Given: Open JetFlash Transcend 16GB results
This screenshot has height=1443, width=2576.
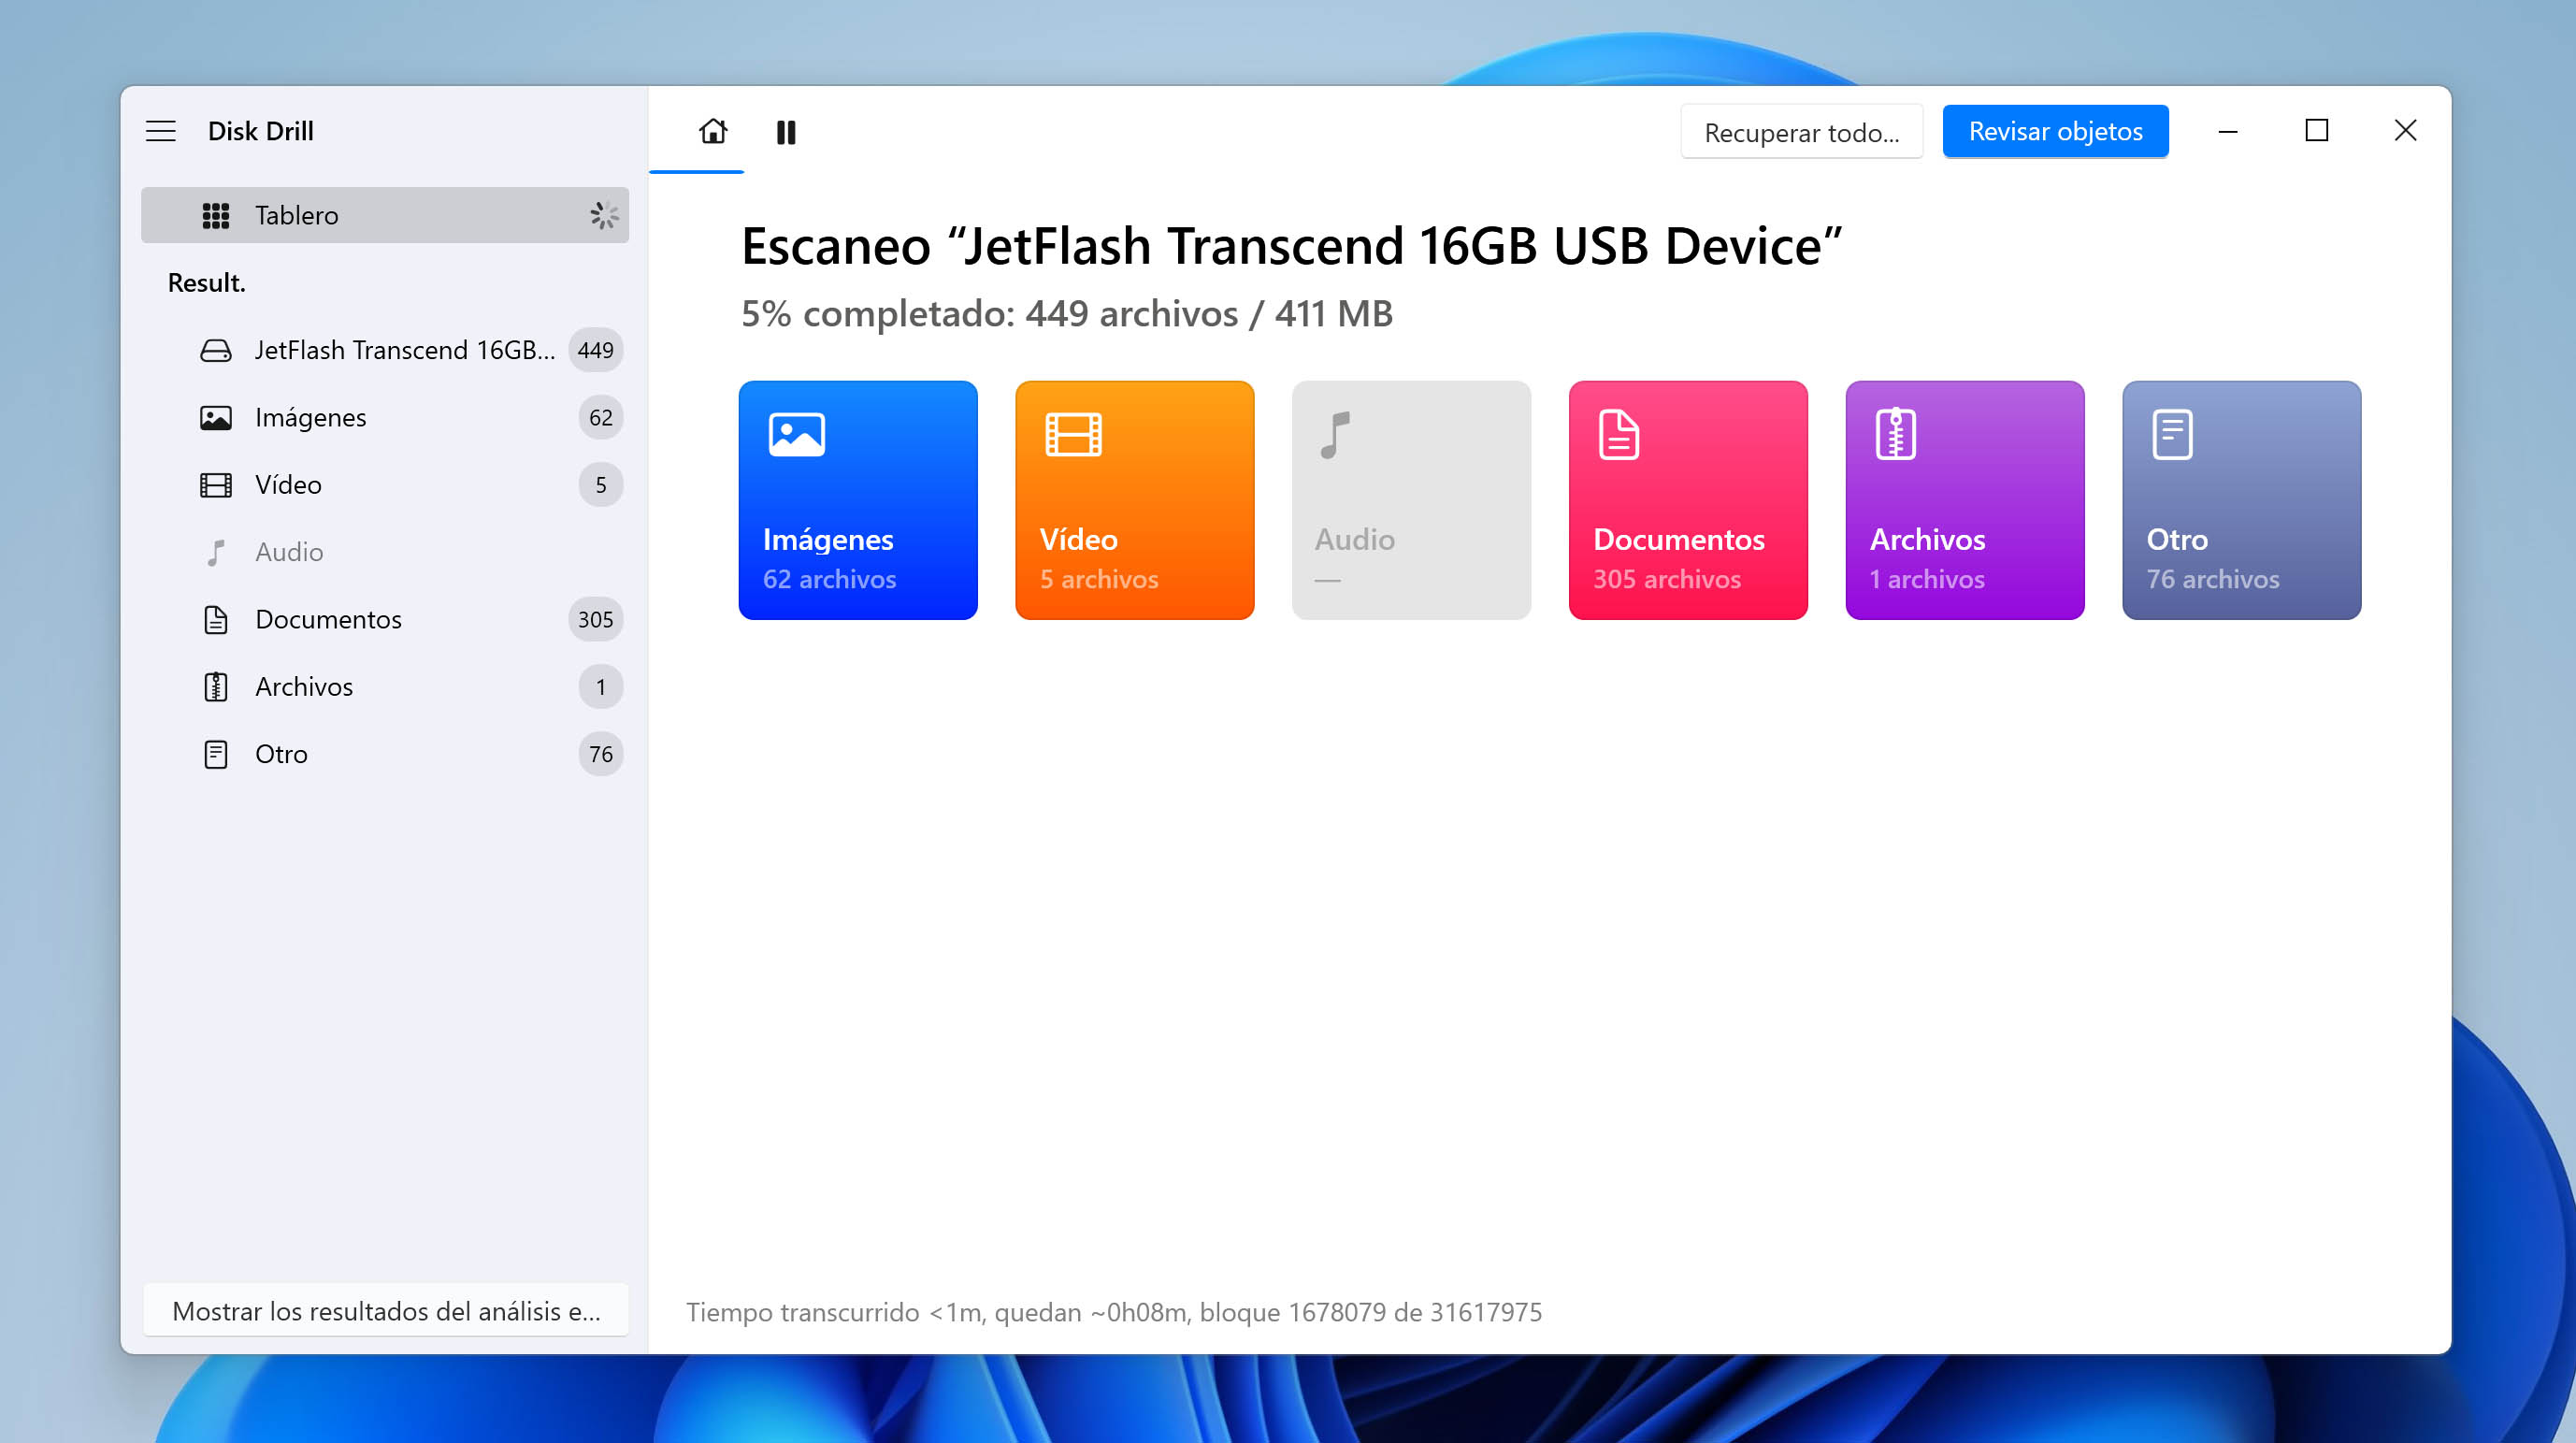Looking at the screenshot, I should (x=385, y=350).
